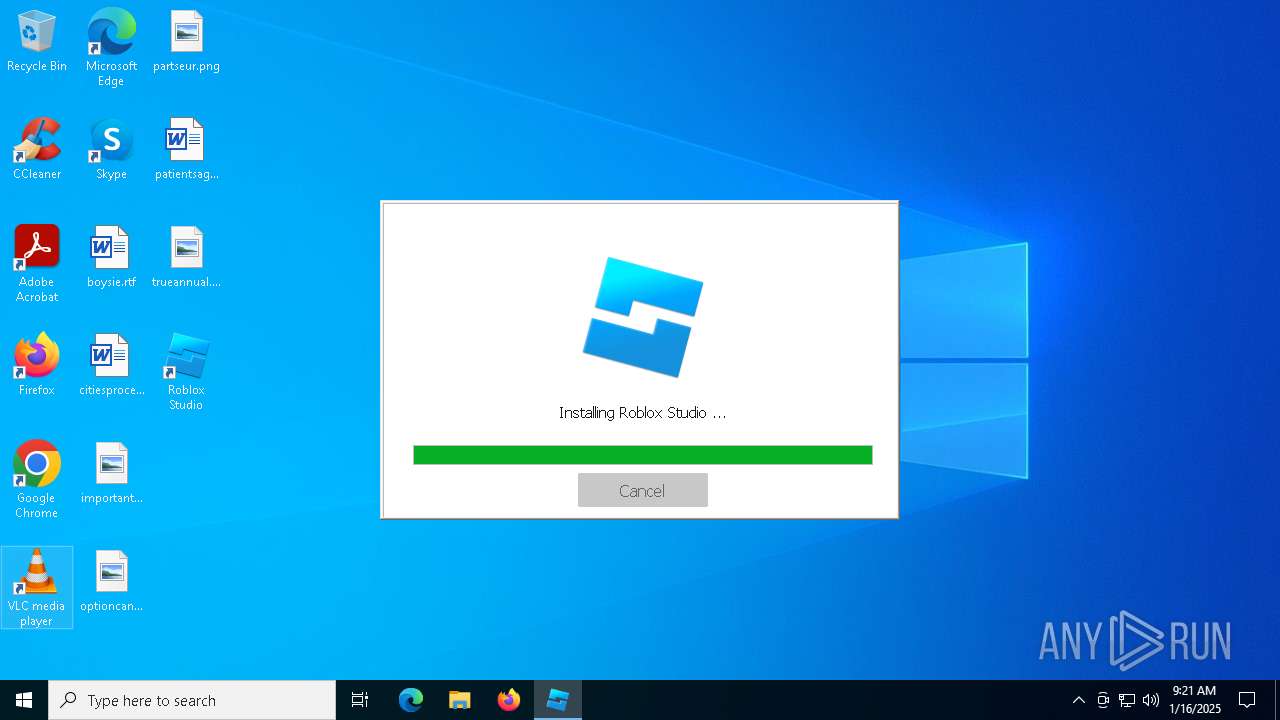Select the optioncan... image file
This screenshot has width=1280, height=720.
[x=111, y=582]
